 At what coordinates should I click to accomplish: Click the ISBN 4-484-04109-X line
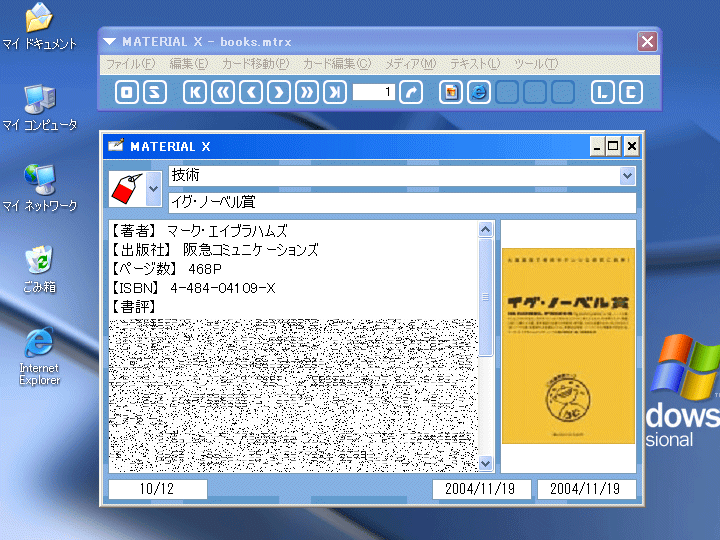click(x=193, y=288)
